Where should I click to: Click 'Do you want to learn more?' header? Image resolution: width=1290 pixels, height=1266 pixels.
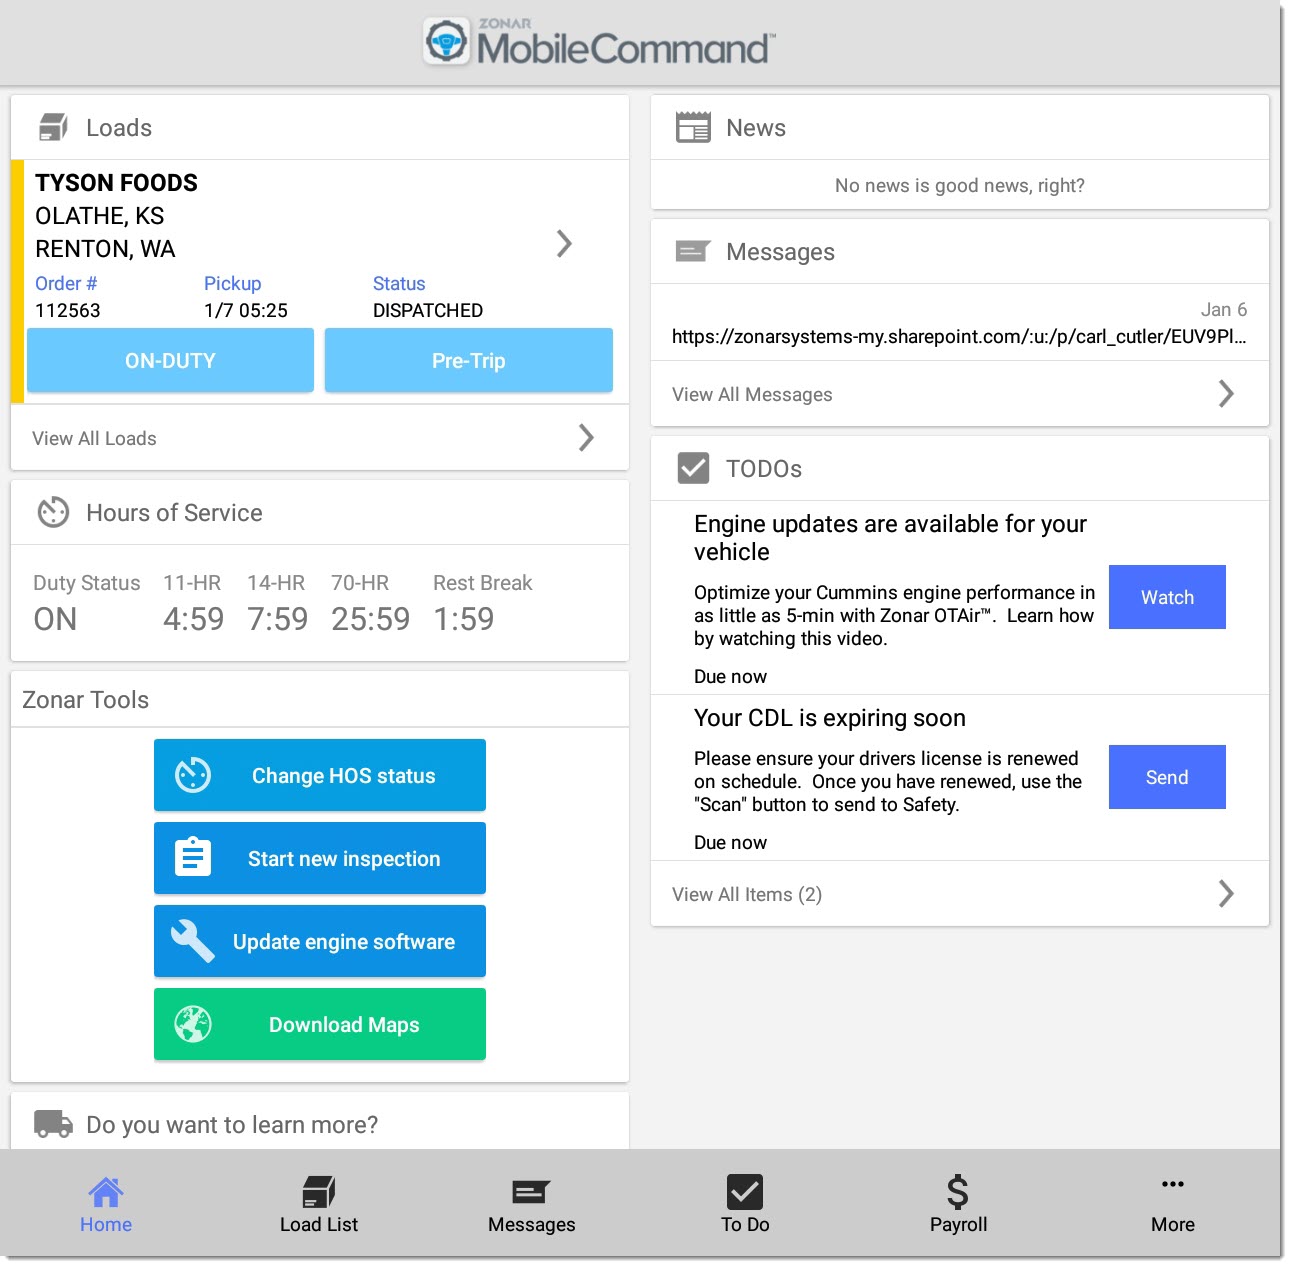pyautogui.click(x=232, y=1125)
